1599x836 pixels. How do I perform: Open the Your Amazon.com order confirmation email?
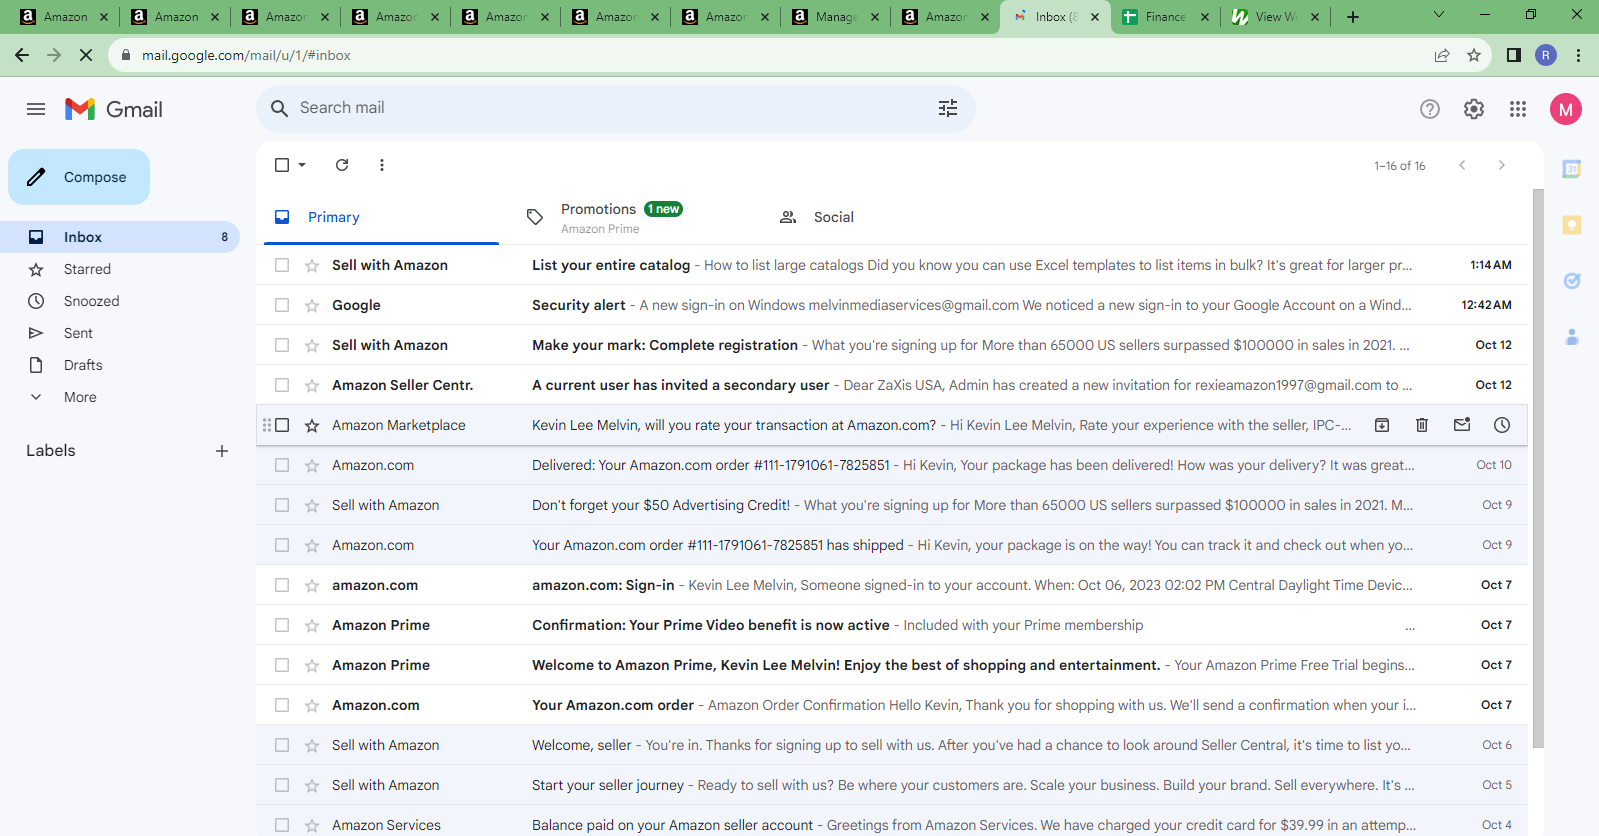click(892, 705)
